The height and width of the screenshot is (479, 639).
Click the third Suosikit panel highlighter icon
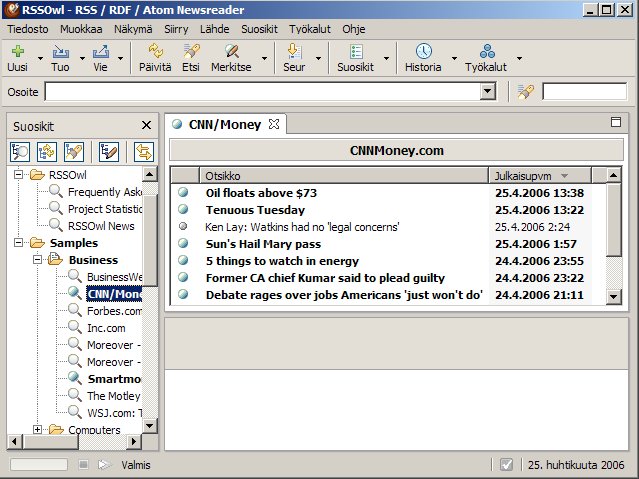[x=74, y=152]
